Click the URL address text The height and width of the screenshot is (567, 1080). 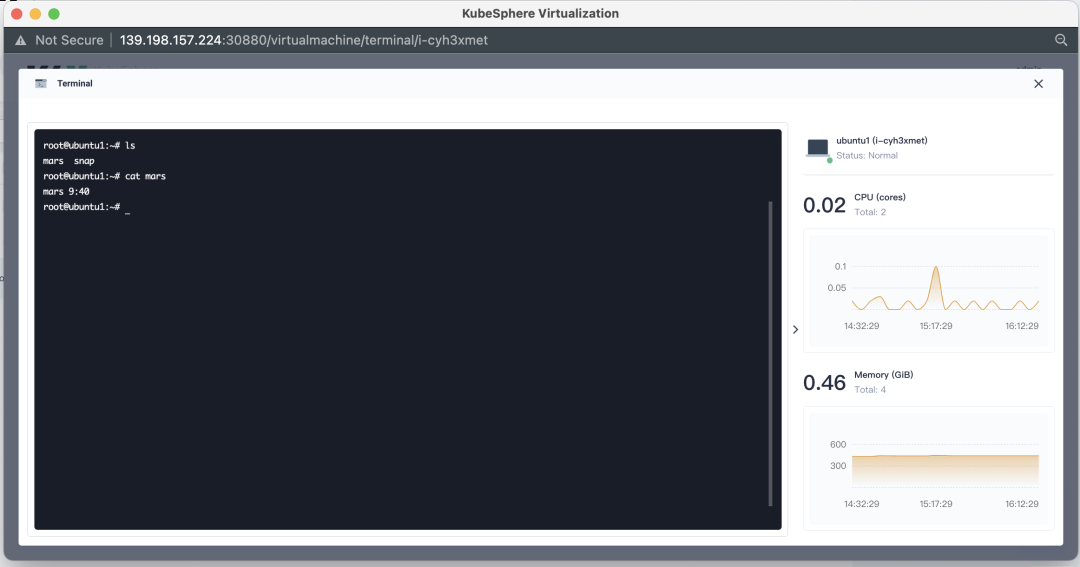click(x=304, y=40)
